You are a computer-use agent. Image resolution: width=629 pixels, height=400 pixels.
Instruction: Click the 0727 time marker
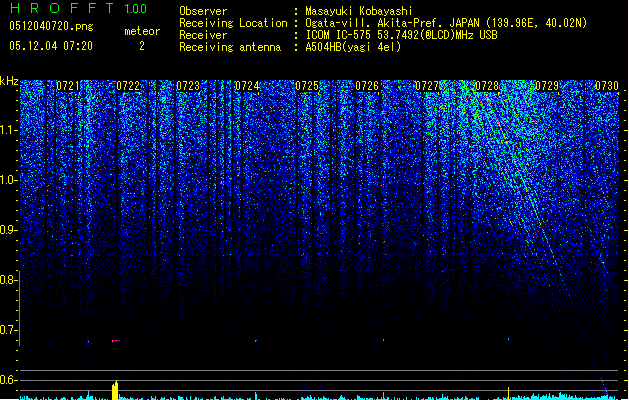(427, 86)
